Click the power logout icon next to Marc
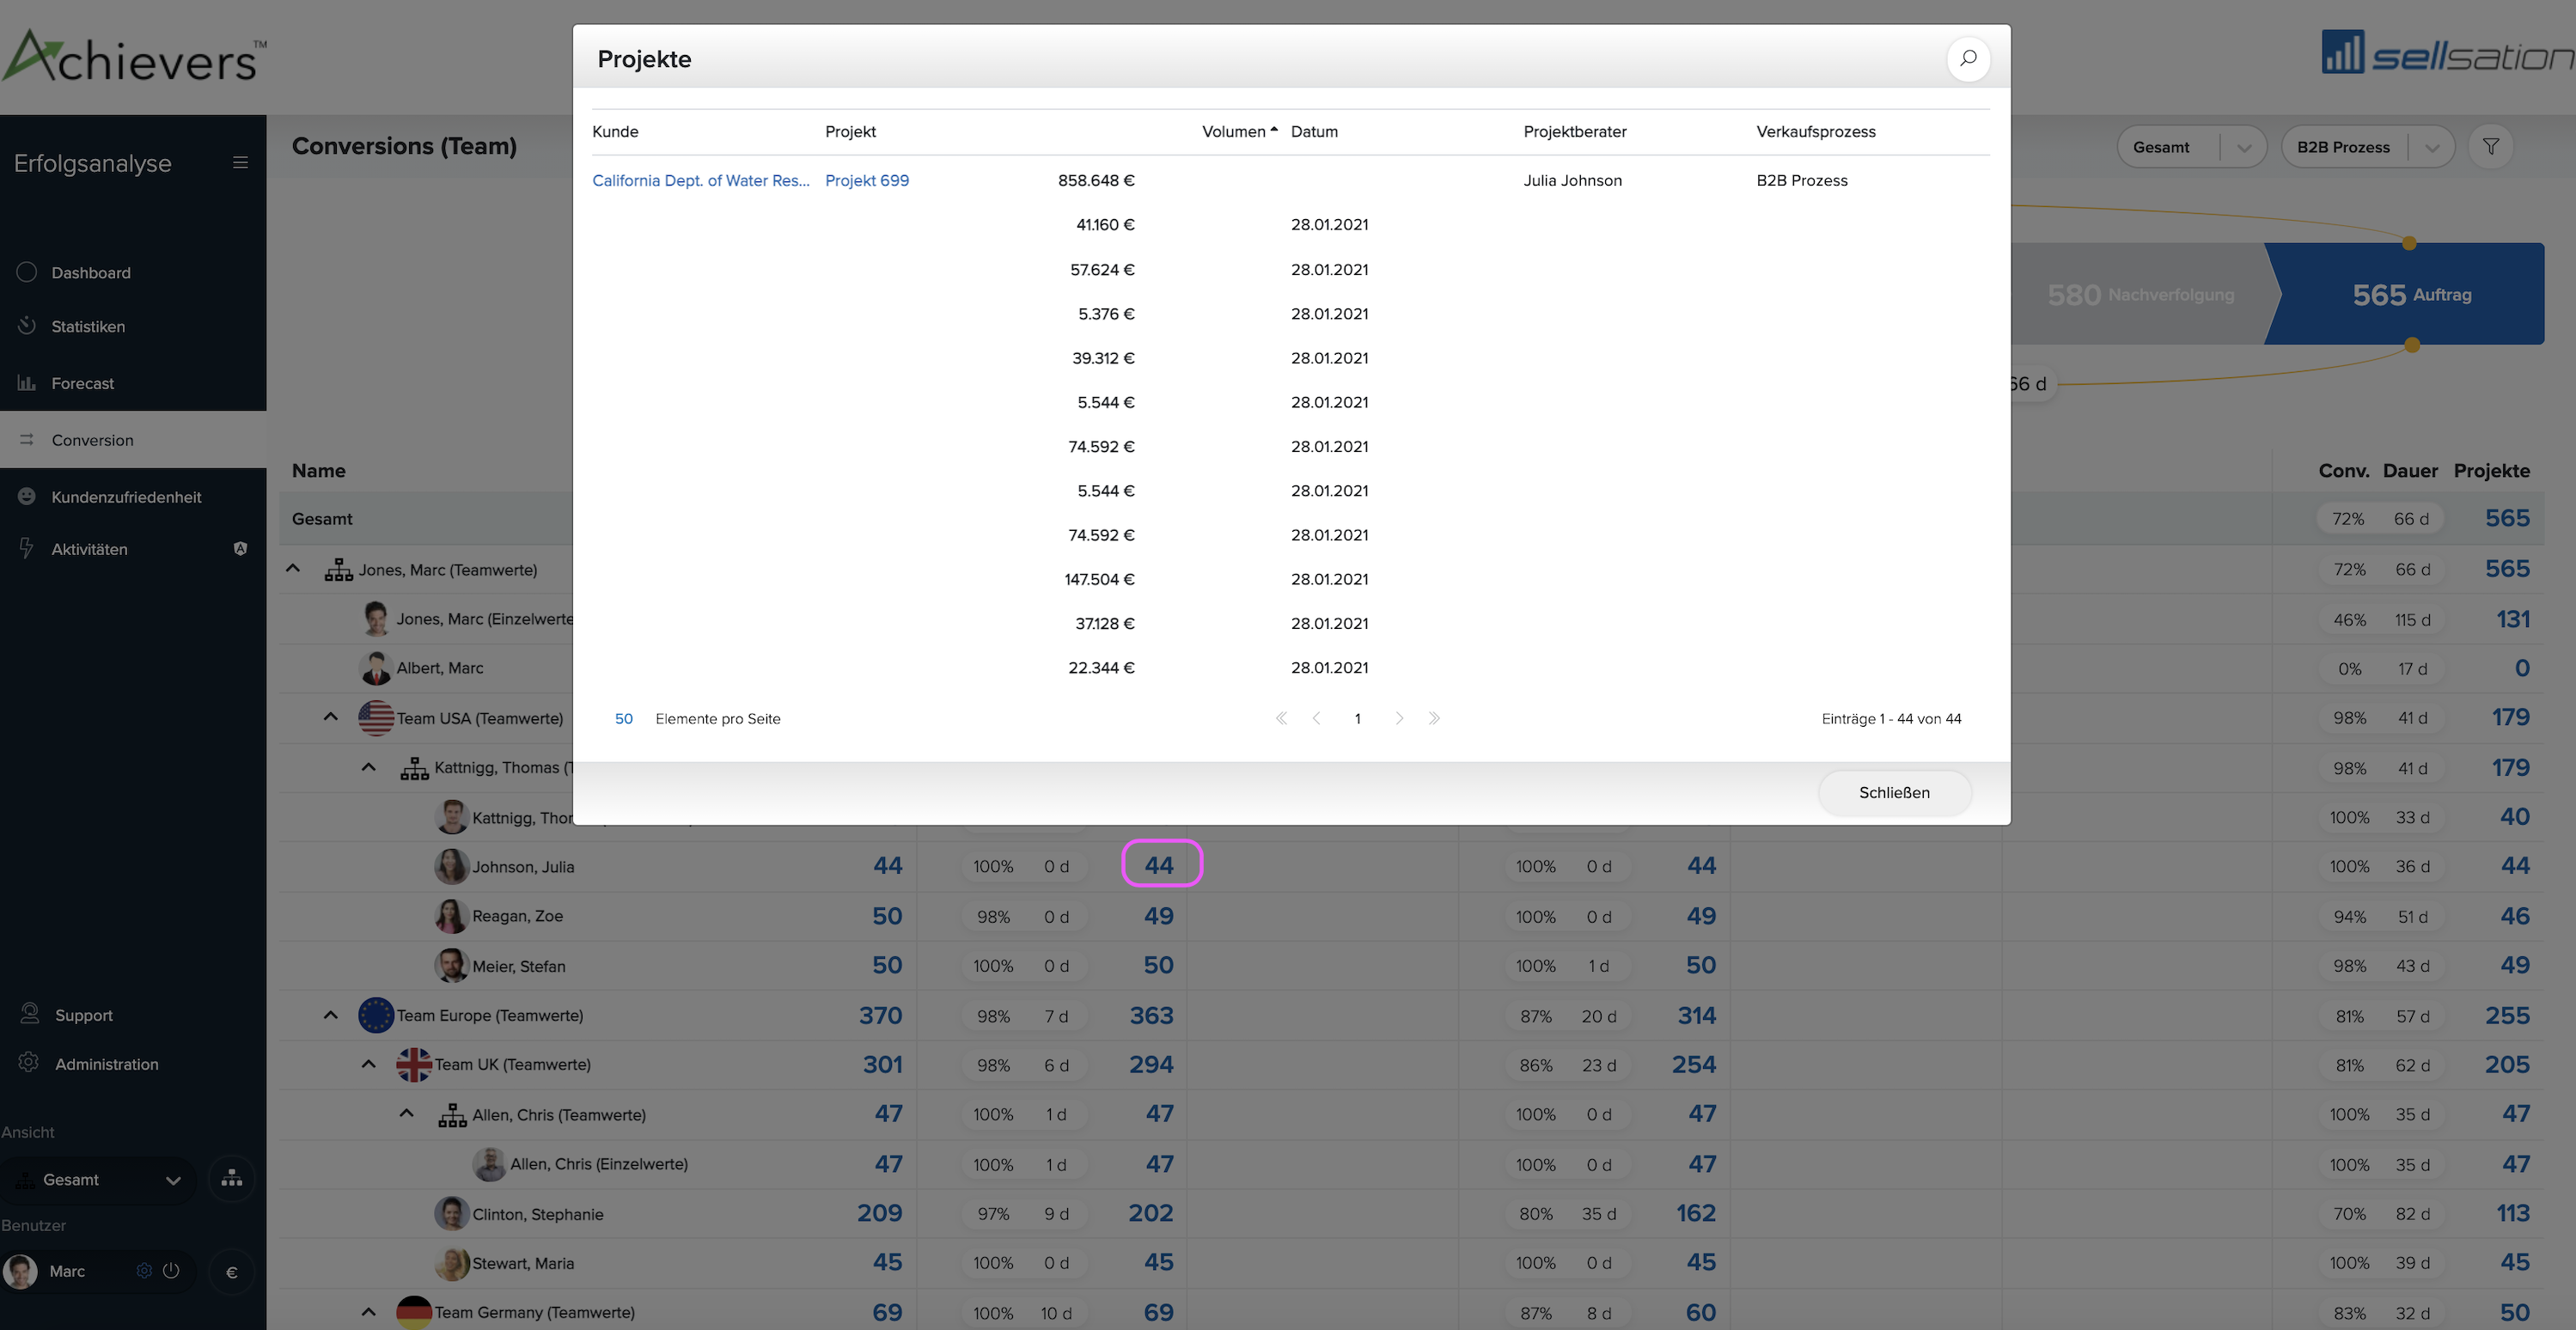Viewport: 2576px width, 1330px height. 171,1270
